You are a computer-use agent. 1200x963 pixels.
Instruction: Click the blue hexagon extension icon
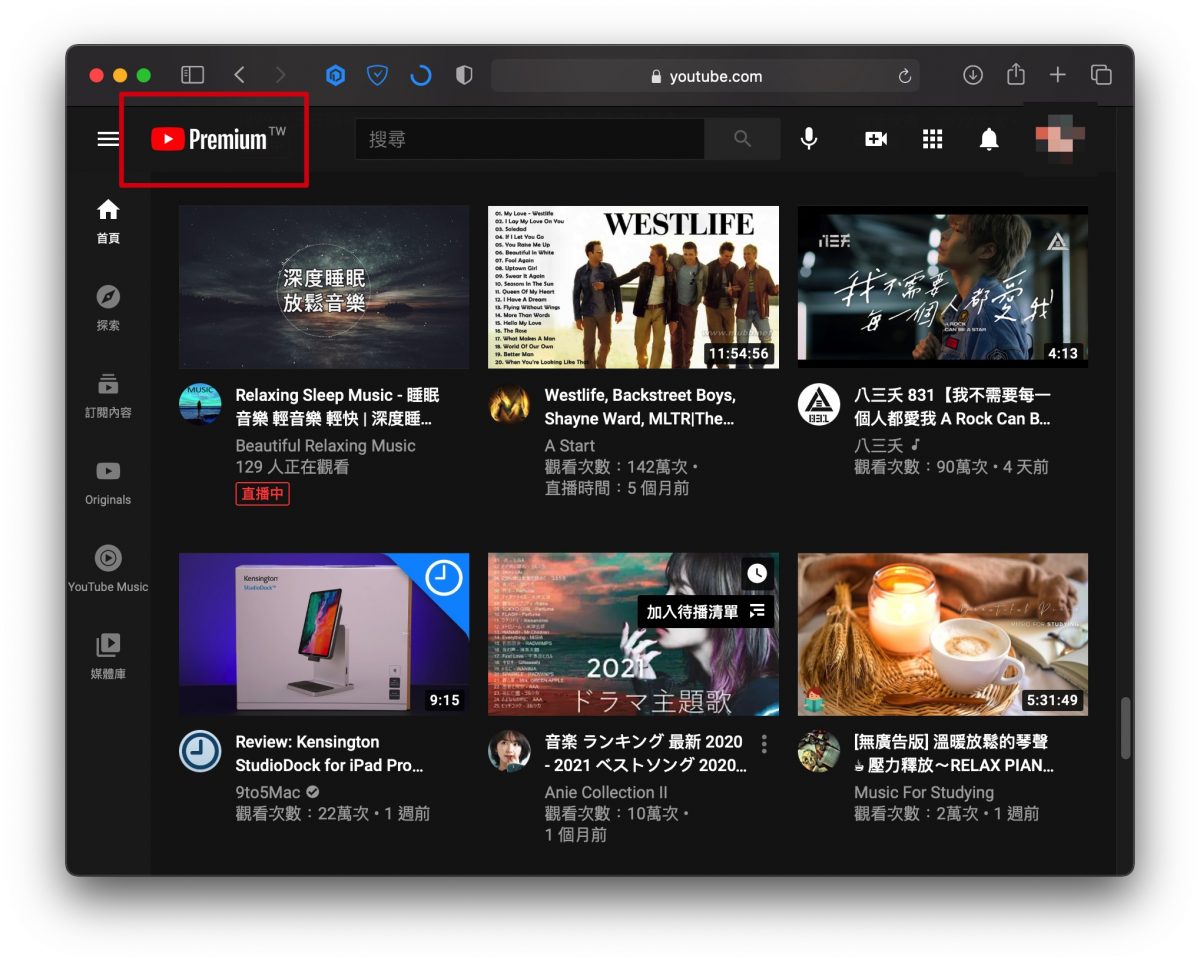(336, 75)
